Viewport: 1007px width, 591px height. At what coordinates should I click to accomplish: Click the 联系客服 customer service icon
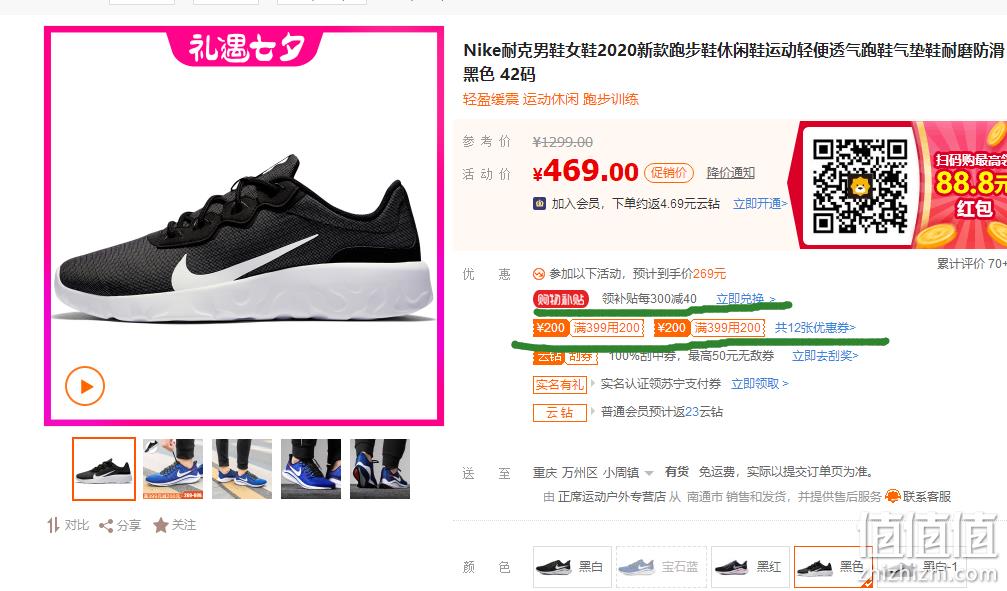click(893, 497)
